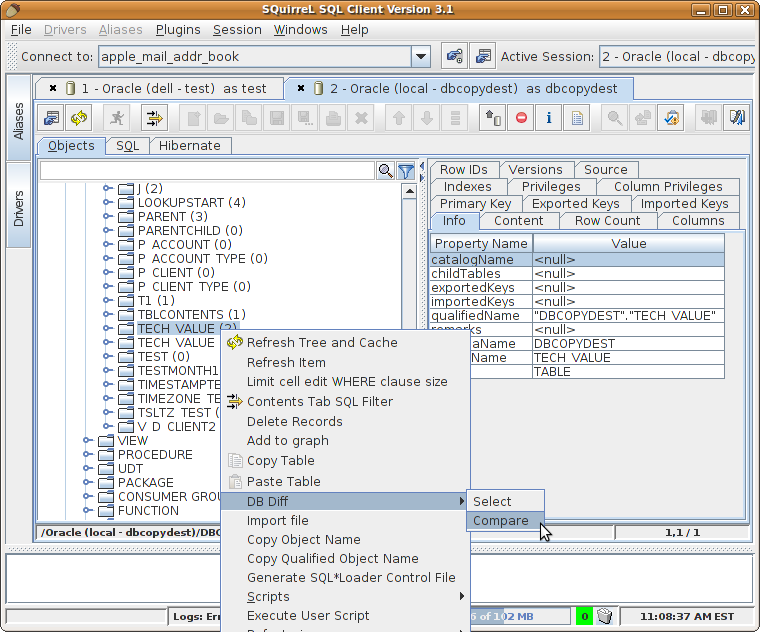Open the Row Count tab
The image size is (760, 632).
click(607, 221)
